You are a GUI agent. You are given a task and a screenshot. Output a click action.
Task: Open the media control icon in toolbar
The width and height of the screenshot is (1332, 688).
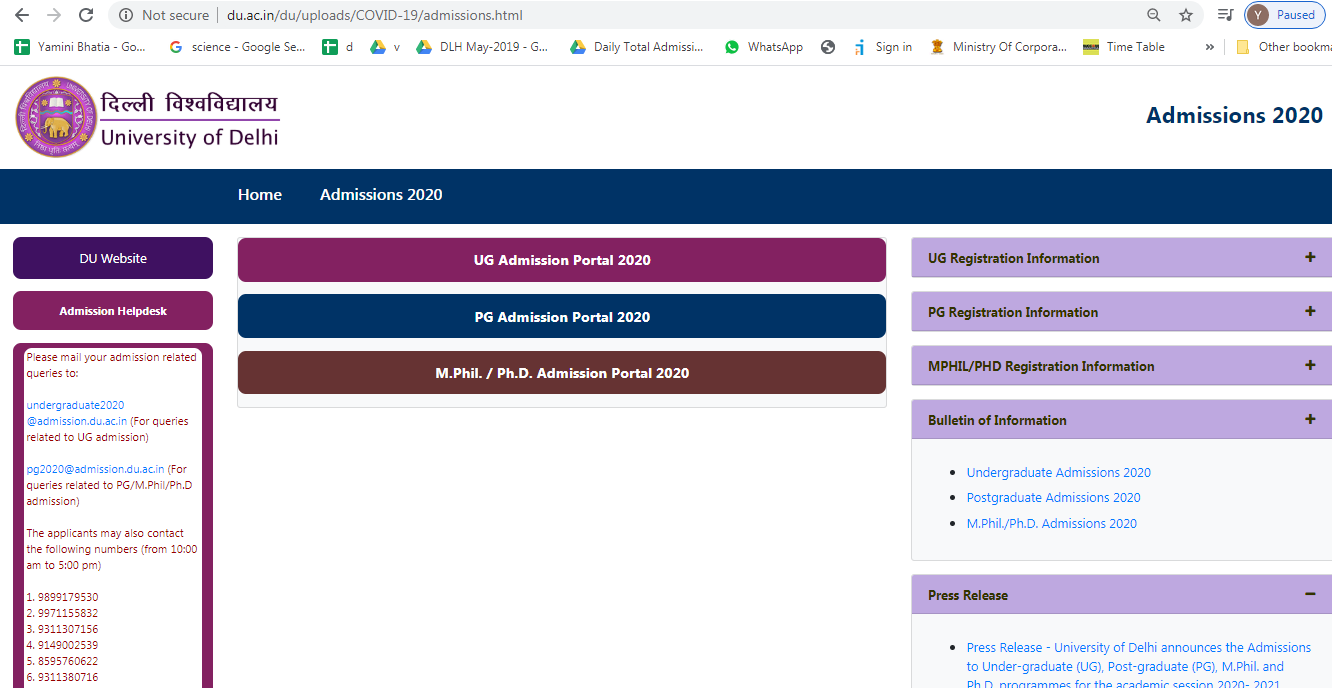[x=1225, y=15]
